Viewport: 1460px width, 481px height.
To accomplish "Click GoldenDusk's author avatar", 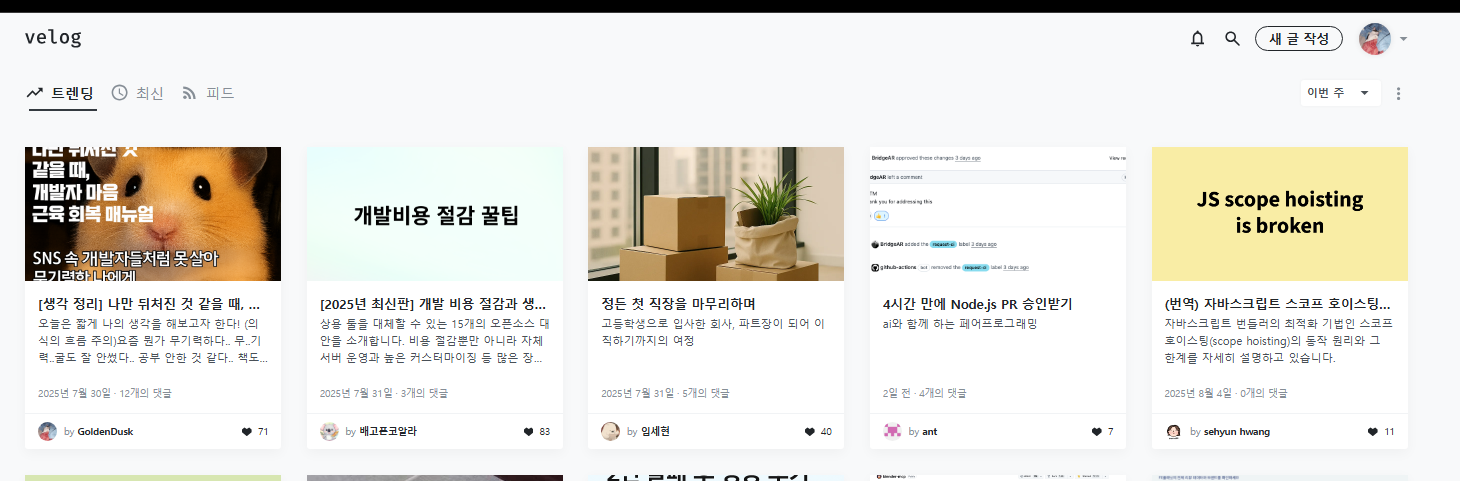I will click(47, 432).
